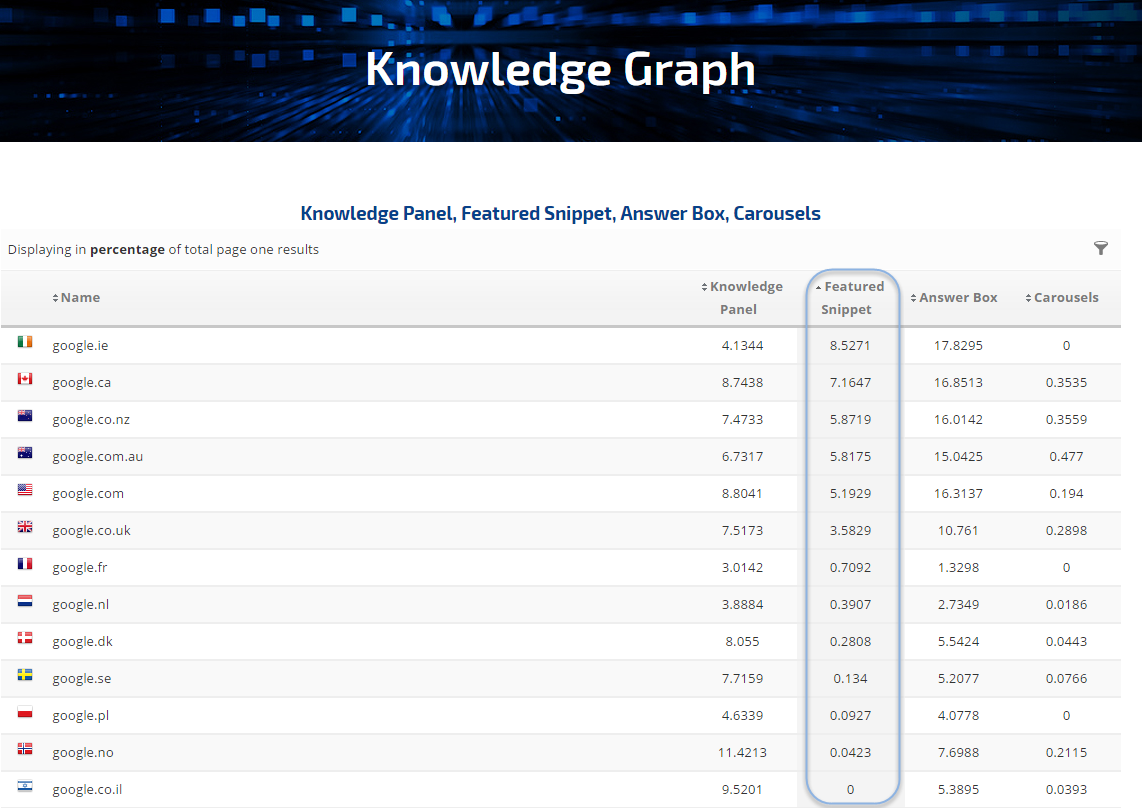Click the Canada flag icon
Viewport: 1142px width, 808px height.
click(x=25, y=379)
